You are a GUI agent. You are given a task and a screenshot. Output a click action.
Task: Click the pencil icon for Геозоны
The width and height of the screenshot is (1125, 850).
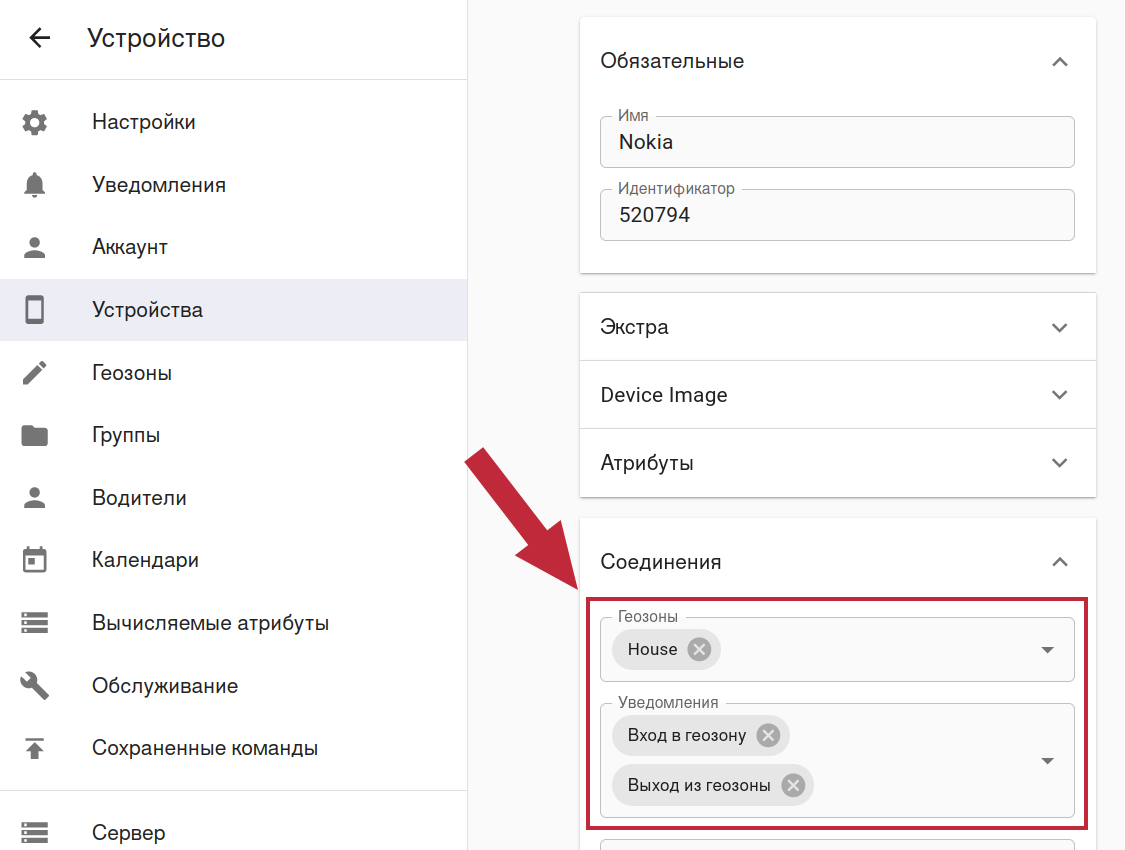[x=35, y=373]
